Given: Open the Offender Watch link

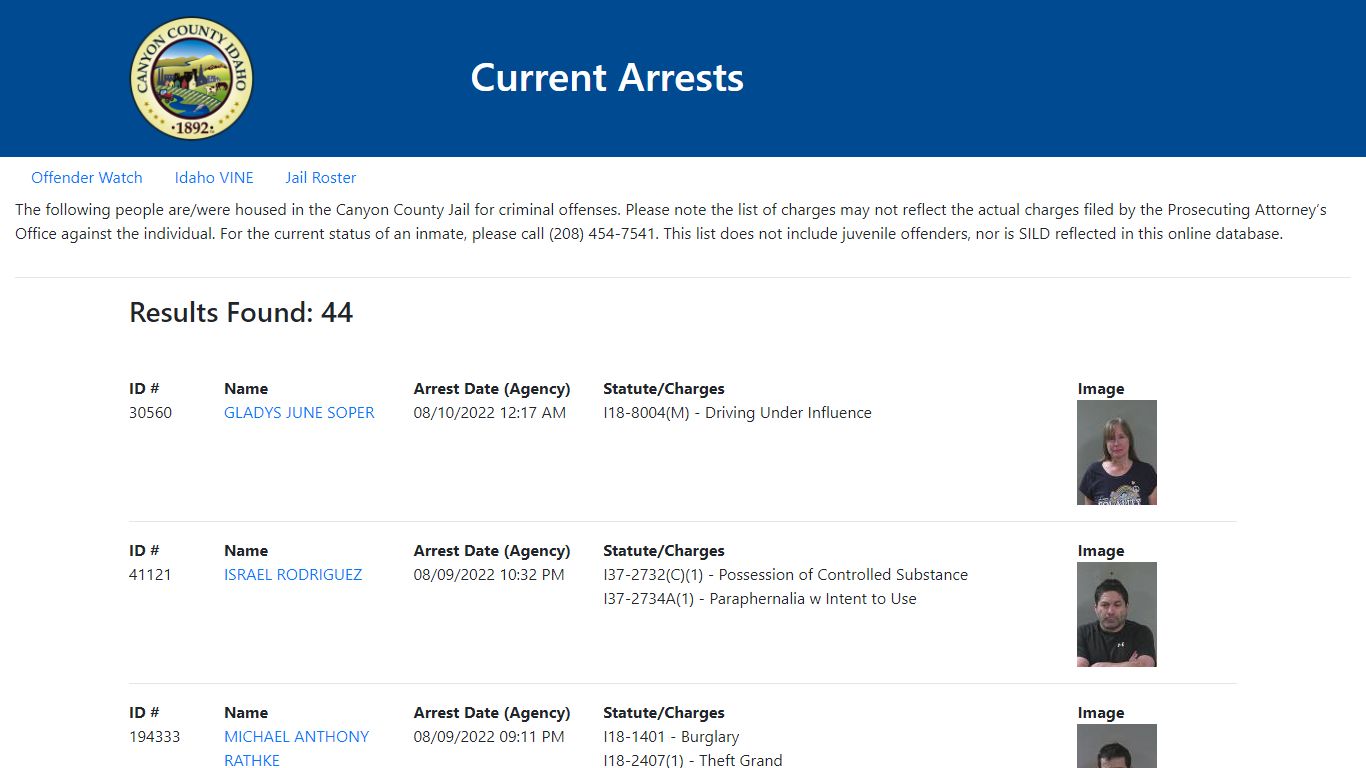Looking at the screenshot, I should click(87, 178).
